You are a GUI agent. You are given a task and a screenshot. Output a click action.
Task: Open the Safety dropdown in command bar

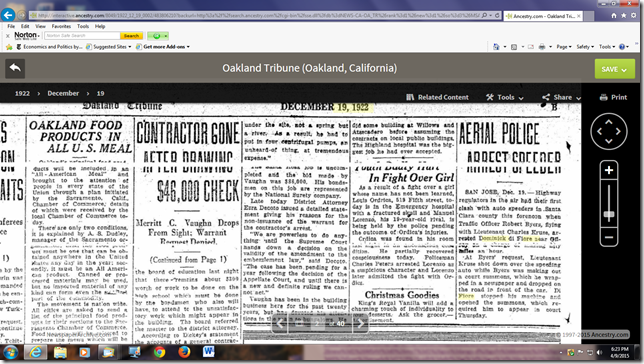[585, 47]
